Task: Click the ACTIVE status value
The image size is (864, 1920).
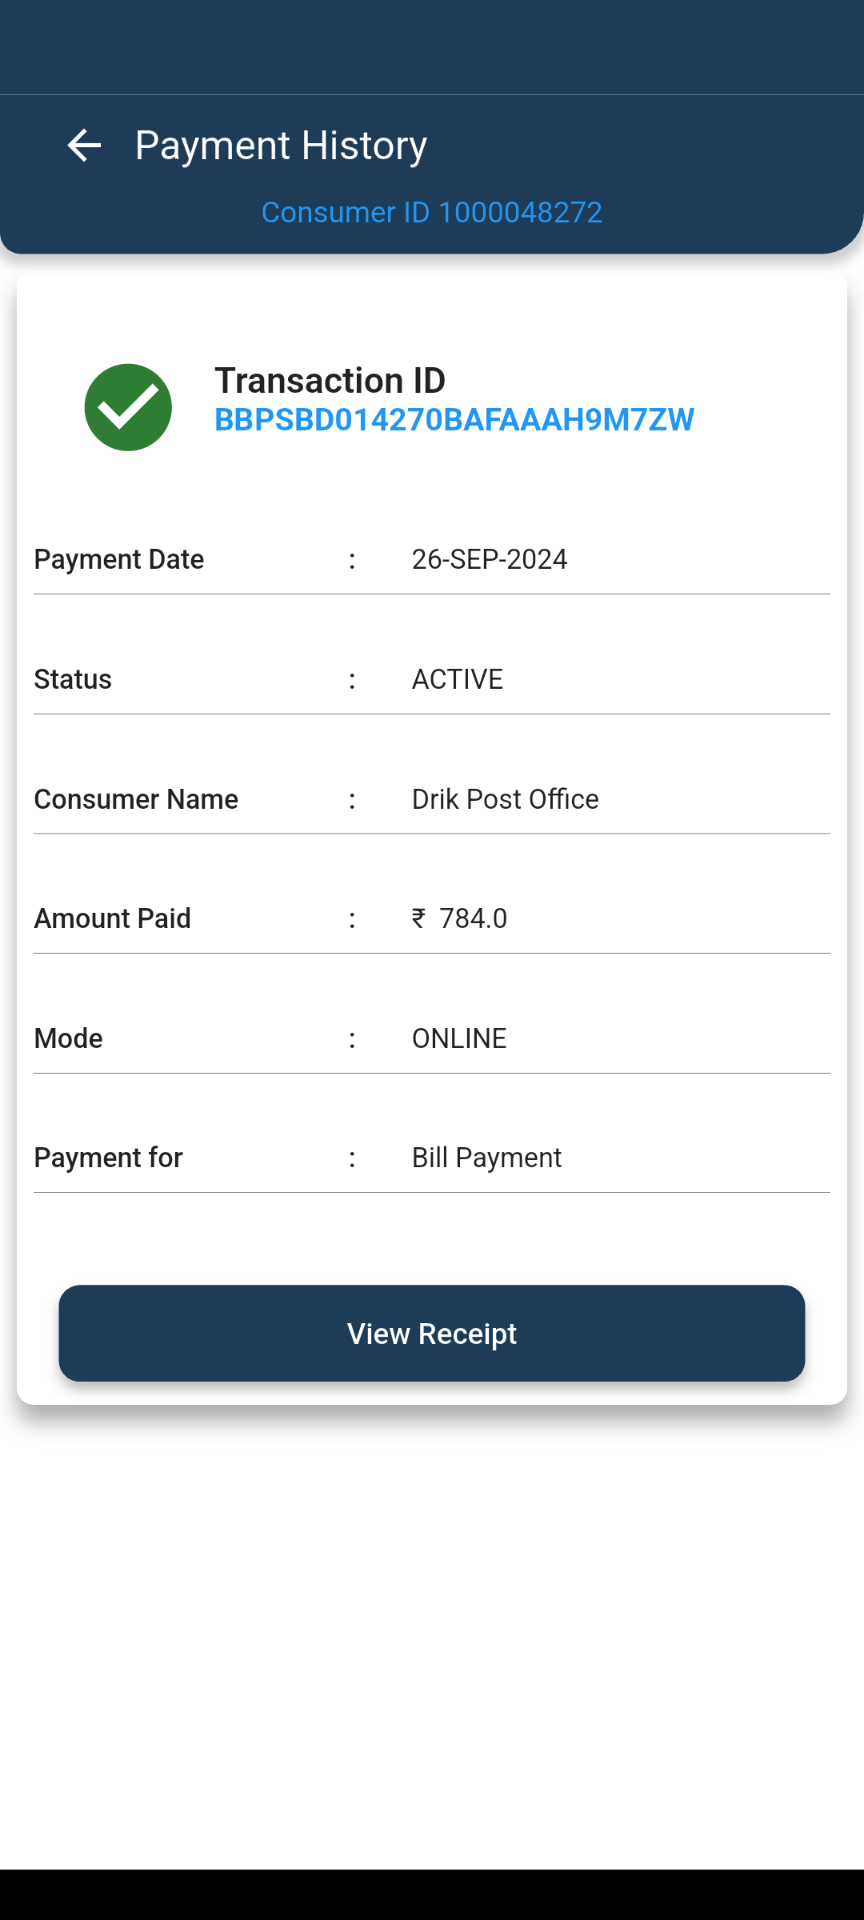Action: (x=457, y=679)
